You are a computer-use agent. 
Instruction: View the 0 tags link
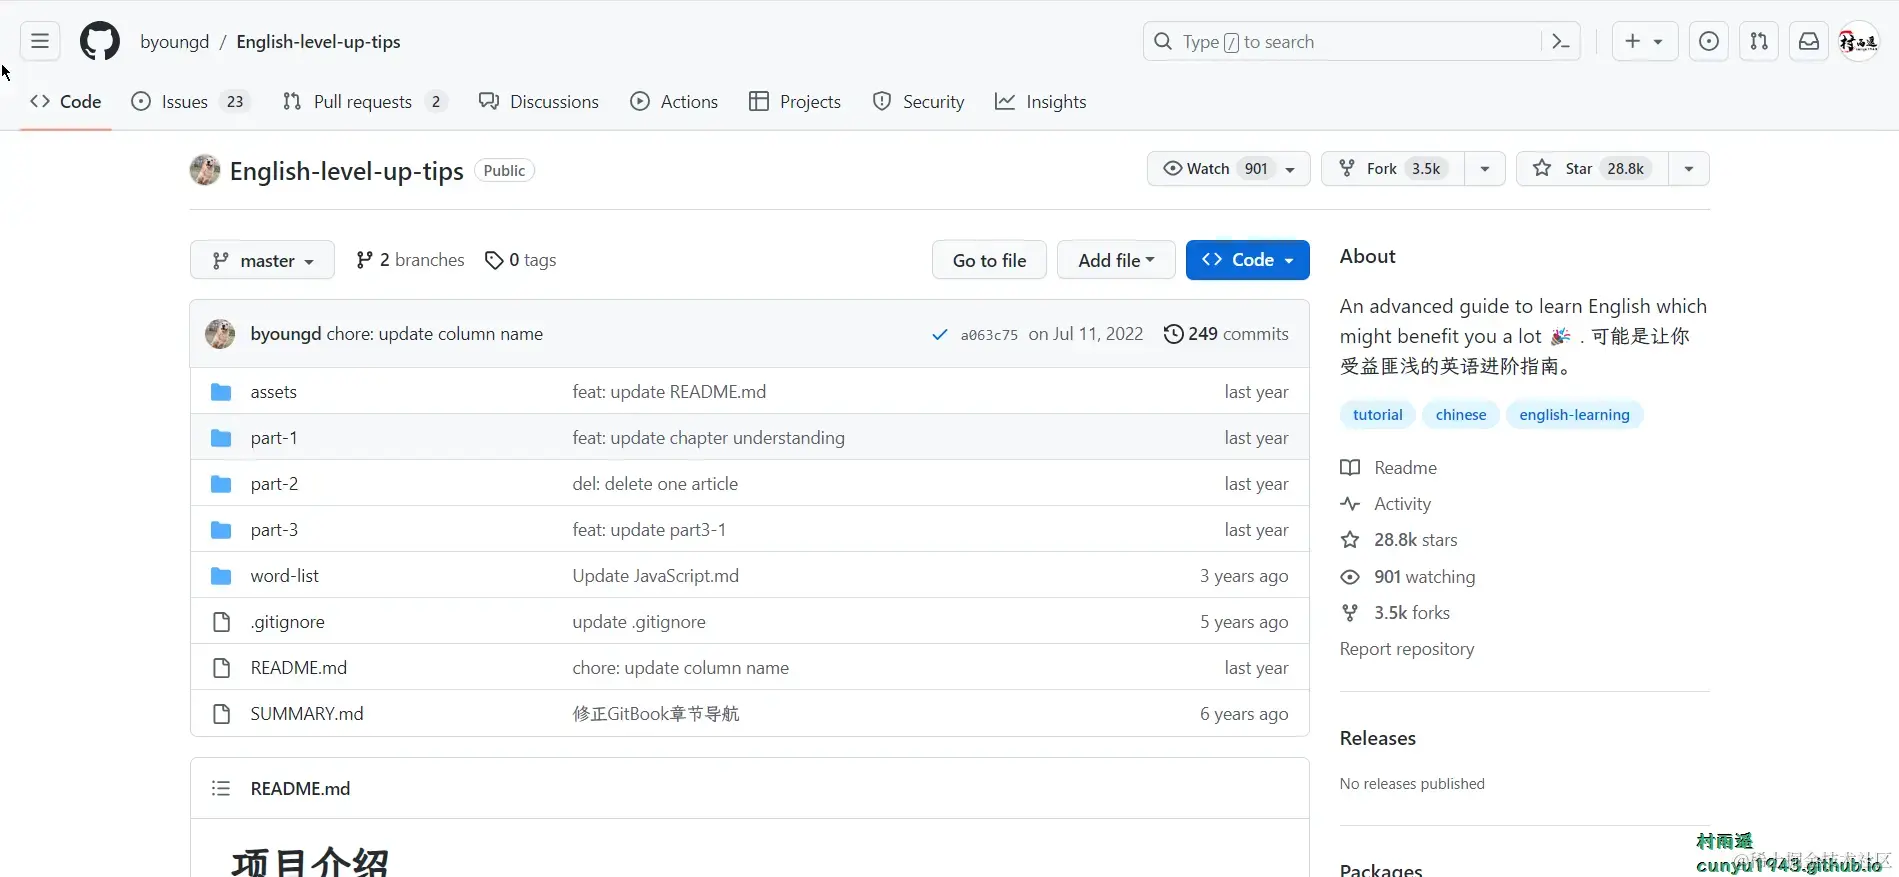pos(520,260)
